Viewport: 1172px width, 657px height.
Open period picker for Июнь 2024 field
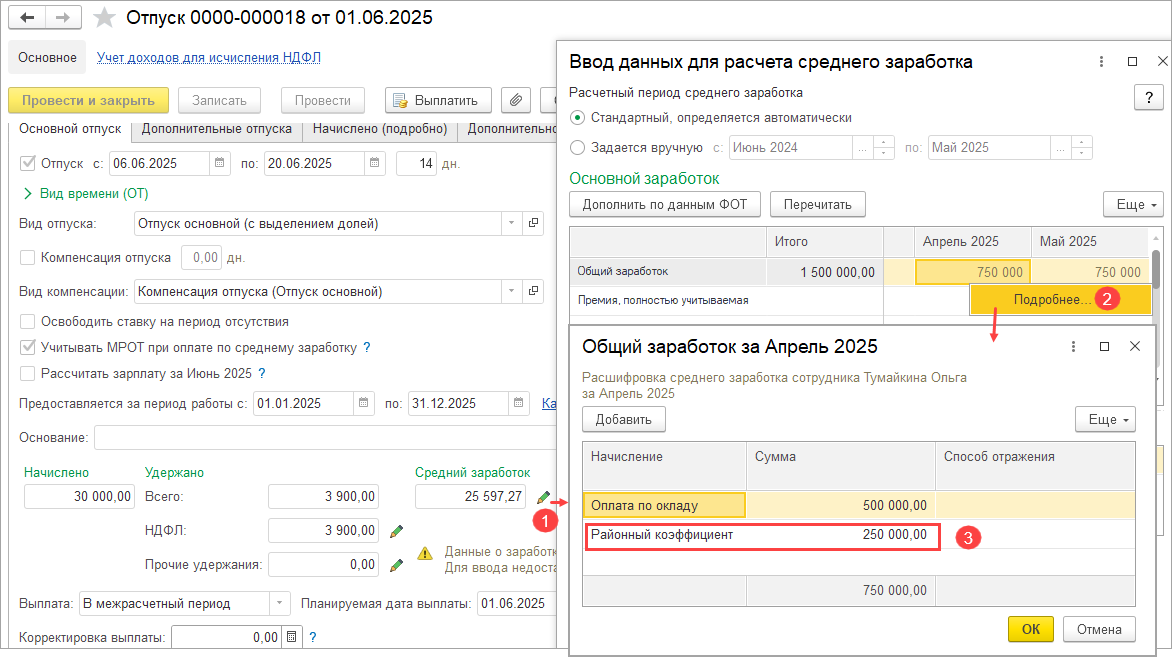coord(863,148)
